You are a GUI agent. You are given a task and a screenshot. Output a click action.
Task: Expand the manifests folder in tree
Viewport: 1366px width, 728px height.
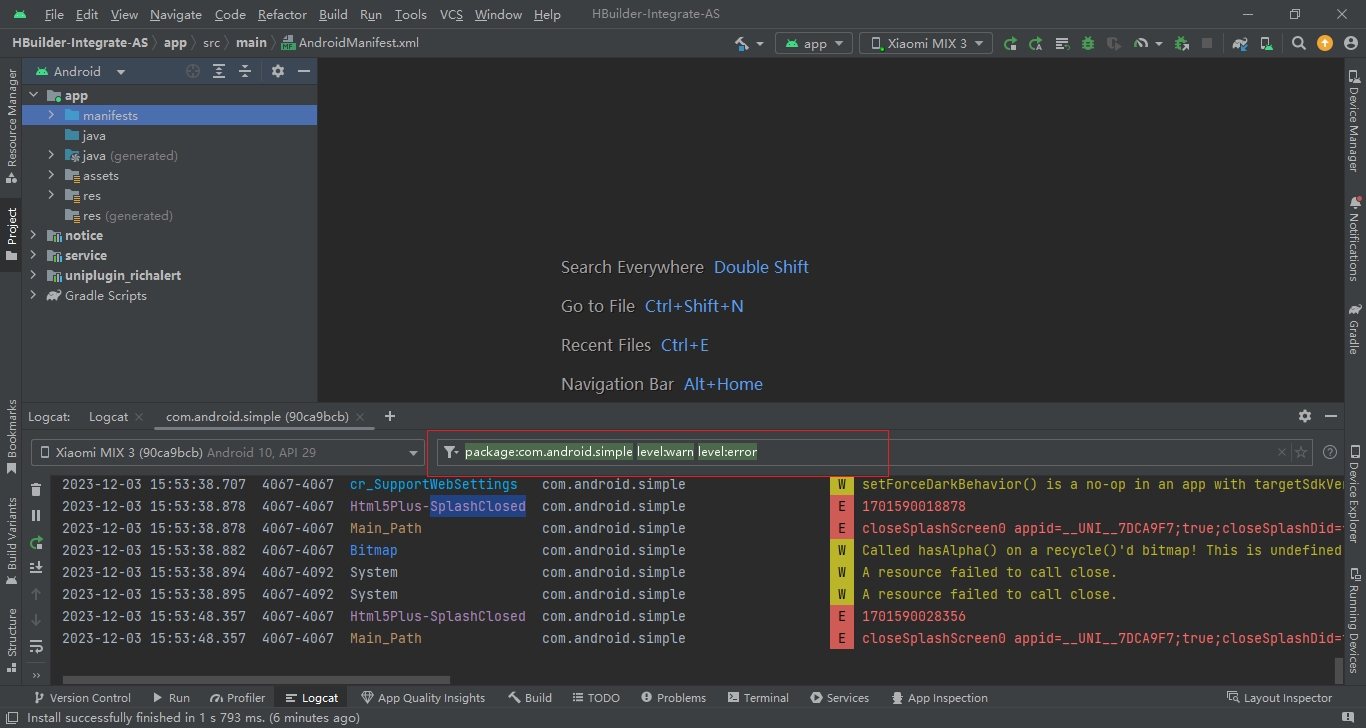click(51, 115)
